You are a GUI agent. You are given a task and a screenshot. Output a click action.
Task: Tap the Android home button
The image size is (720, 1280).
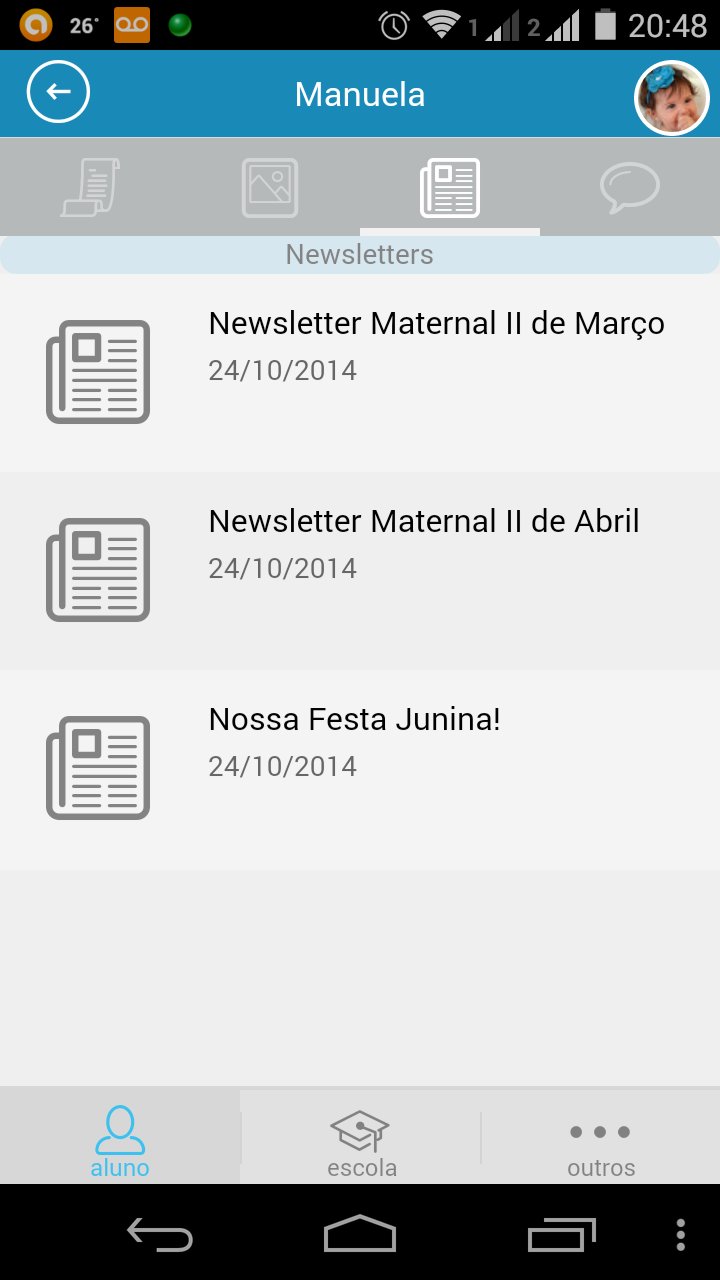360,1234
